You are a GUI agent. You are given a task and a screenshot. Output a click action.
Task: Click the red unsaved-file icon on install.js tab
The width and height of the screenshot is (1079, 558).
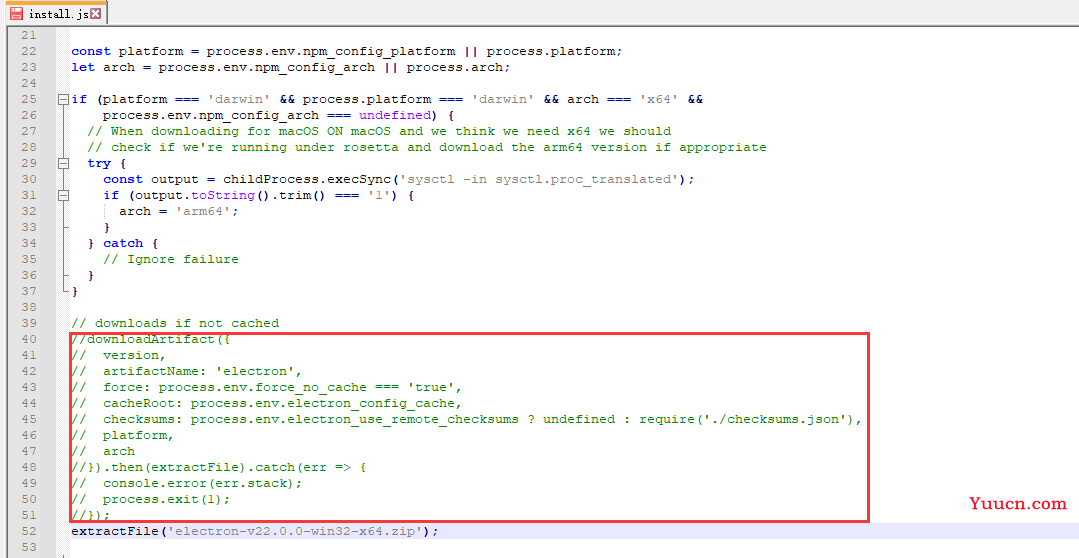[x=16, y=13]
